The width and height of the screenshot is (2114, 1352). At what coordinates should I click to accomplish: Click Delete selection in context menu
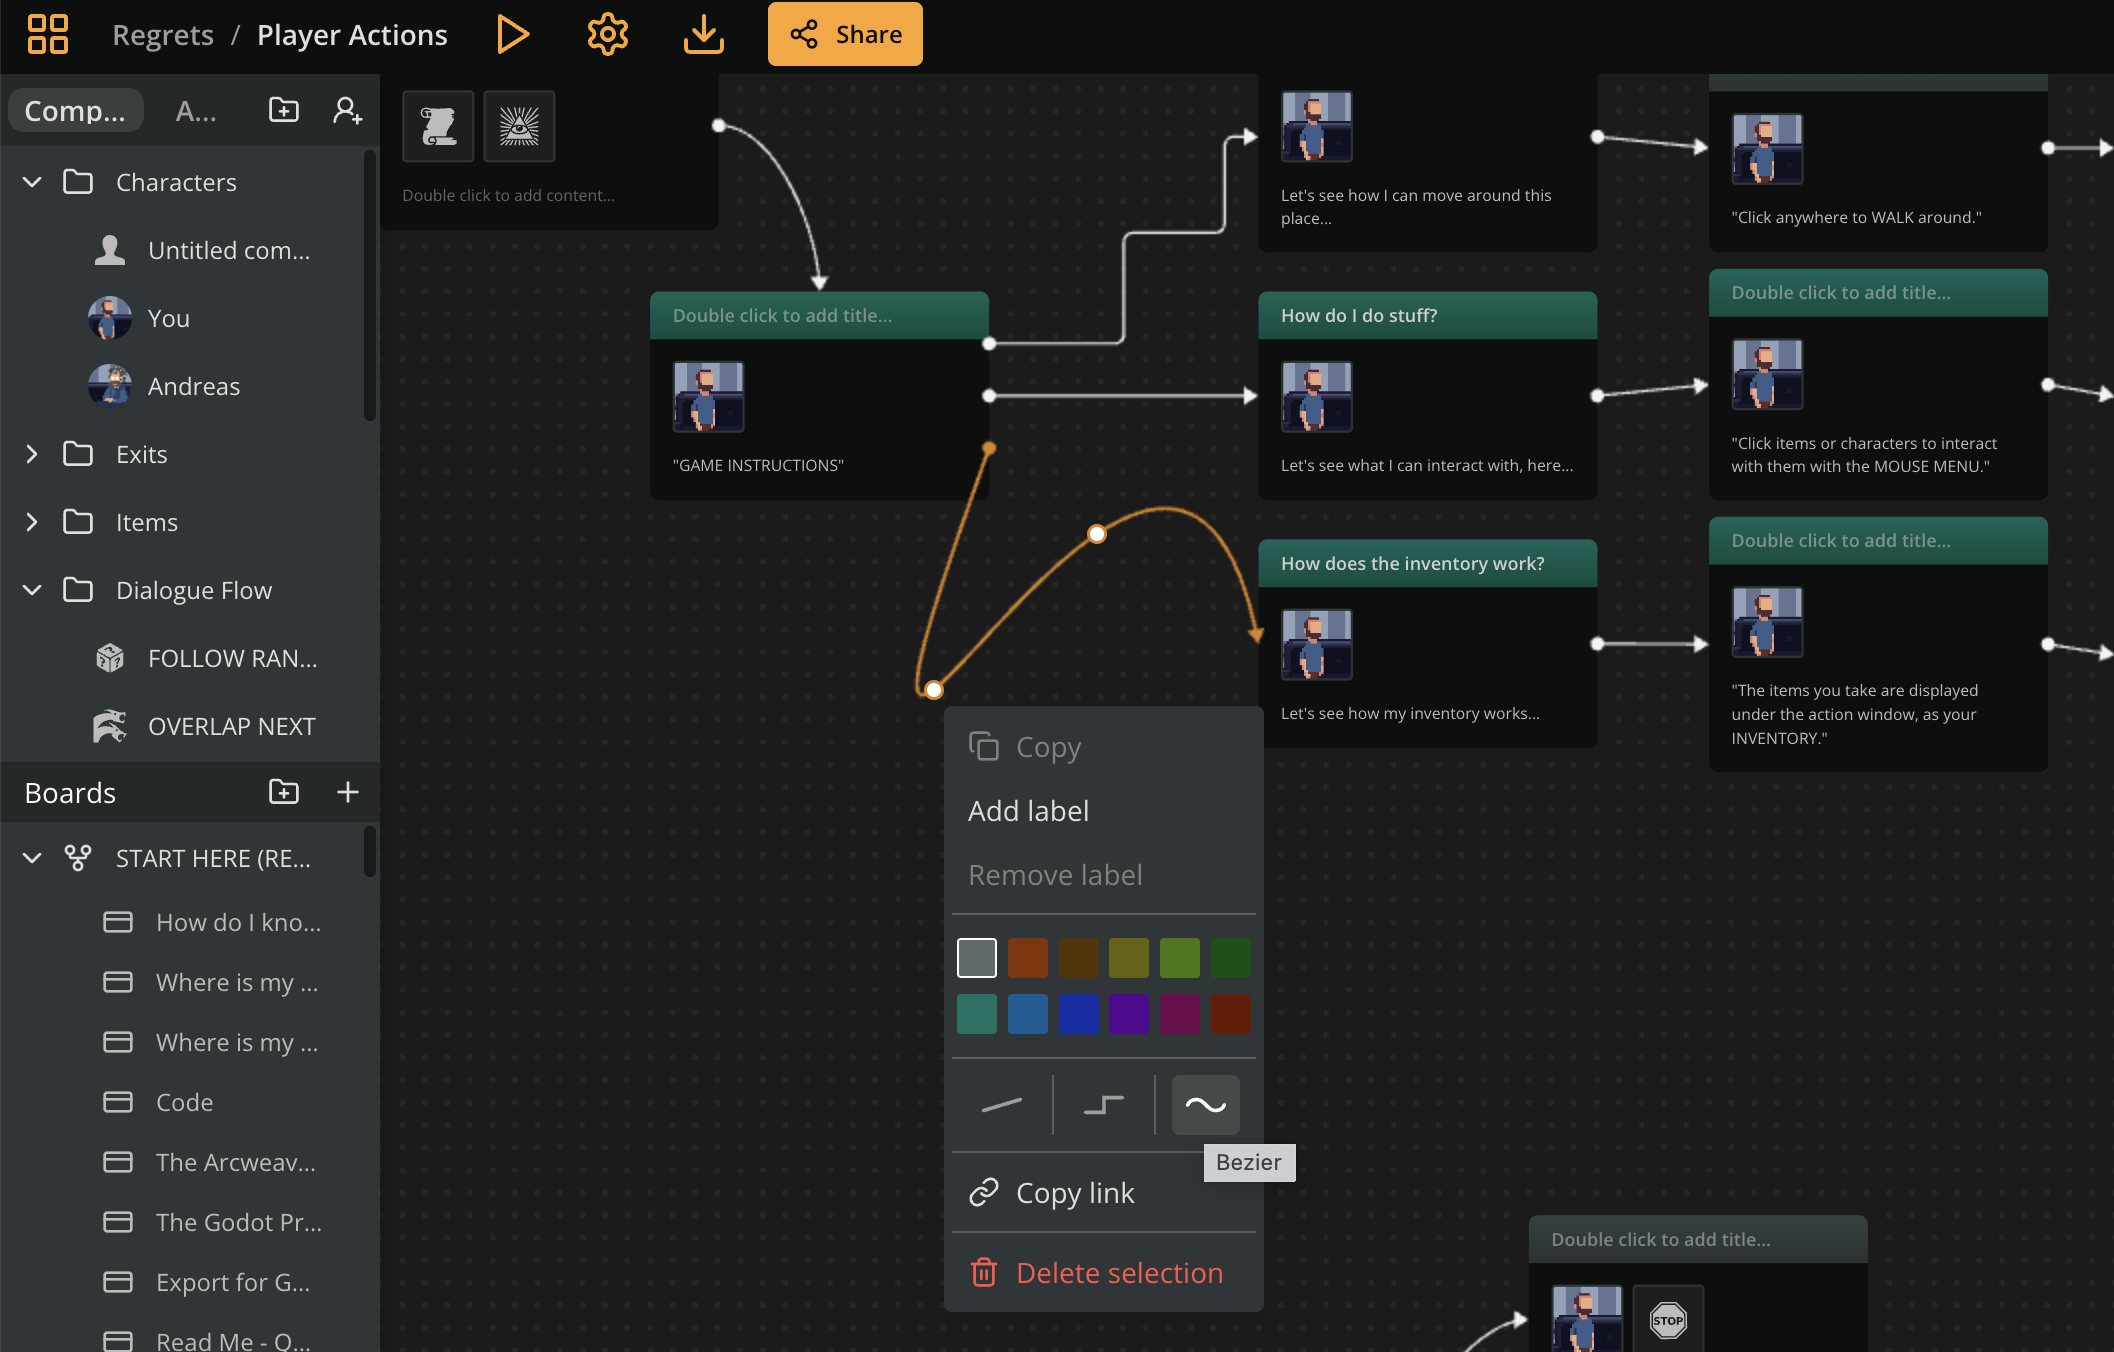click(1104, 1273)
